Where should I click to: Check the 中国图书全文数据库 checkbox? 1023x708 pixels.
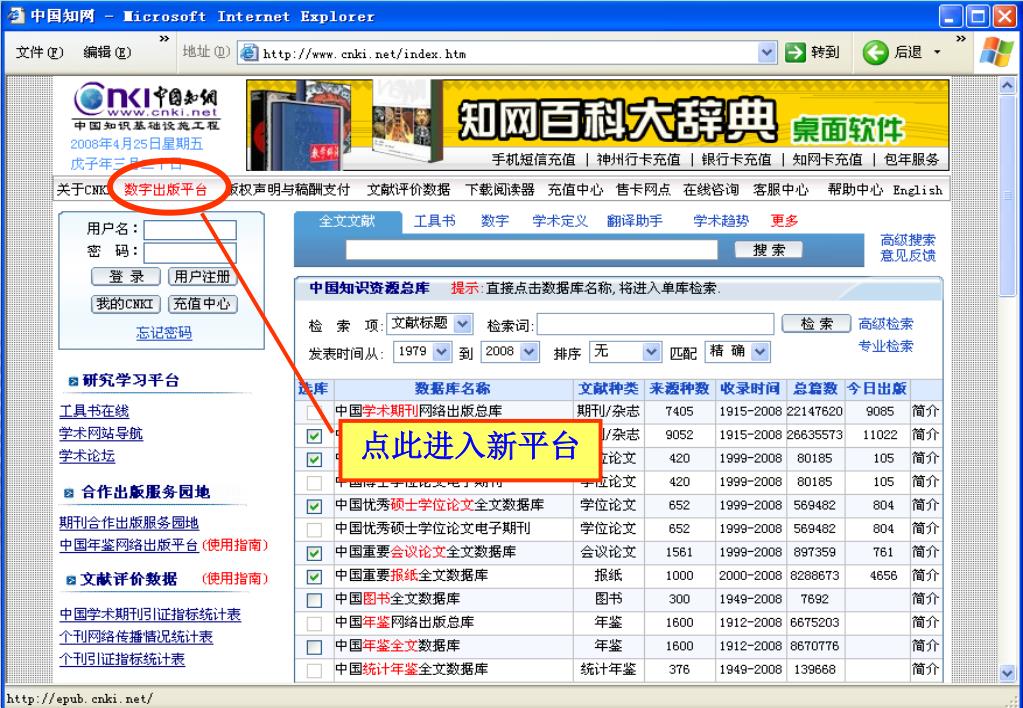tap(314, 600)
